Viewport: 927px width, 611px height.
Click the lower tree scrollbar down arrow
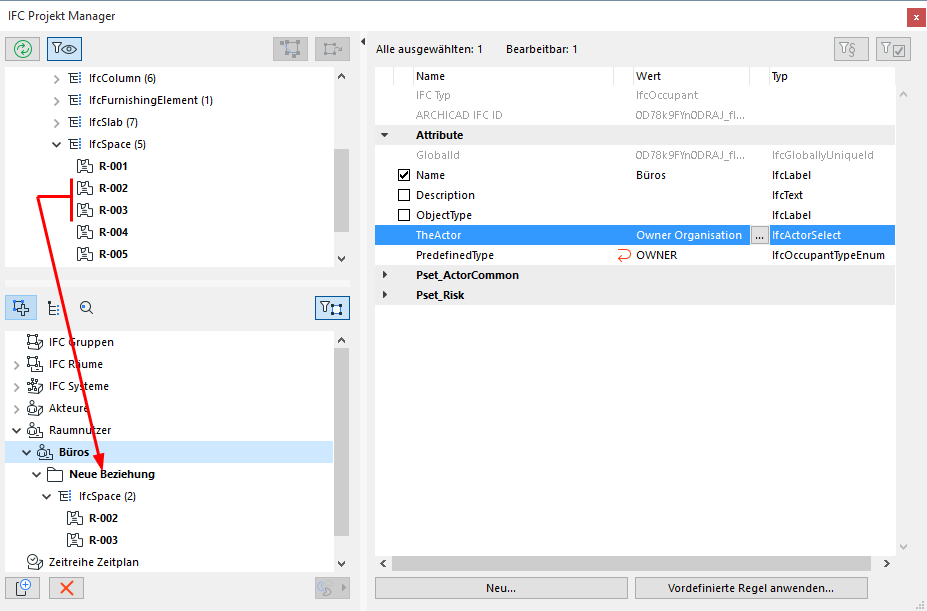click(341, 564)
